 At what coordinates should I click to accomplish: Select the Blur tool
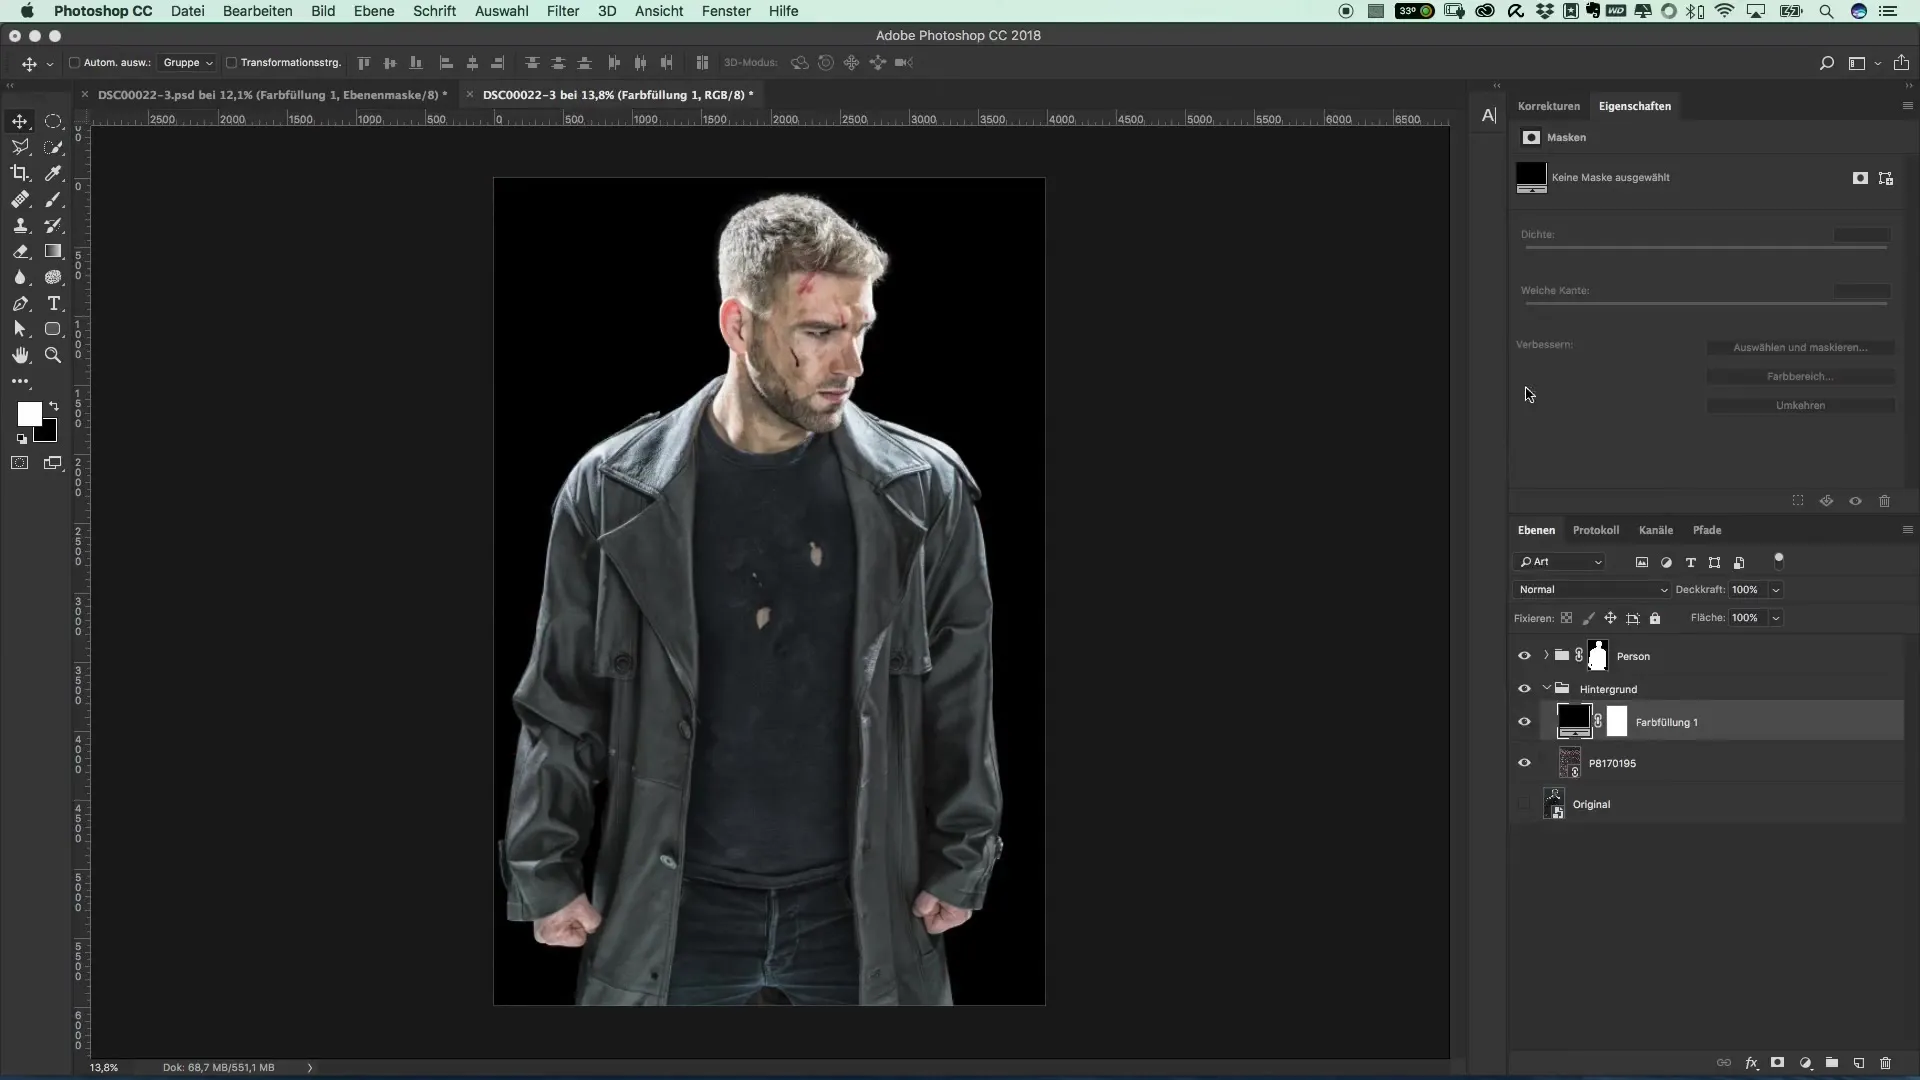20,278
